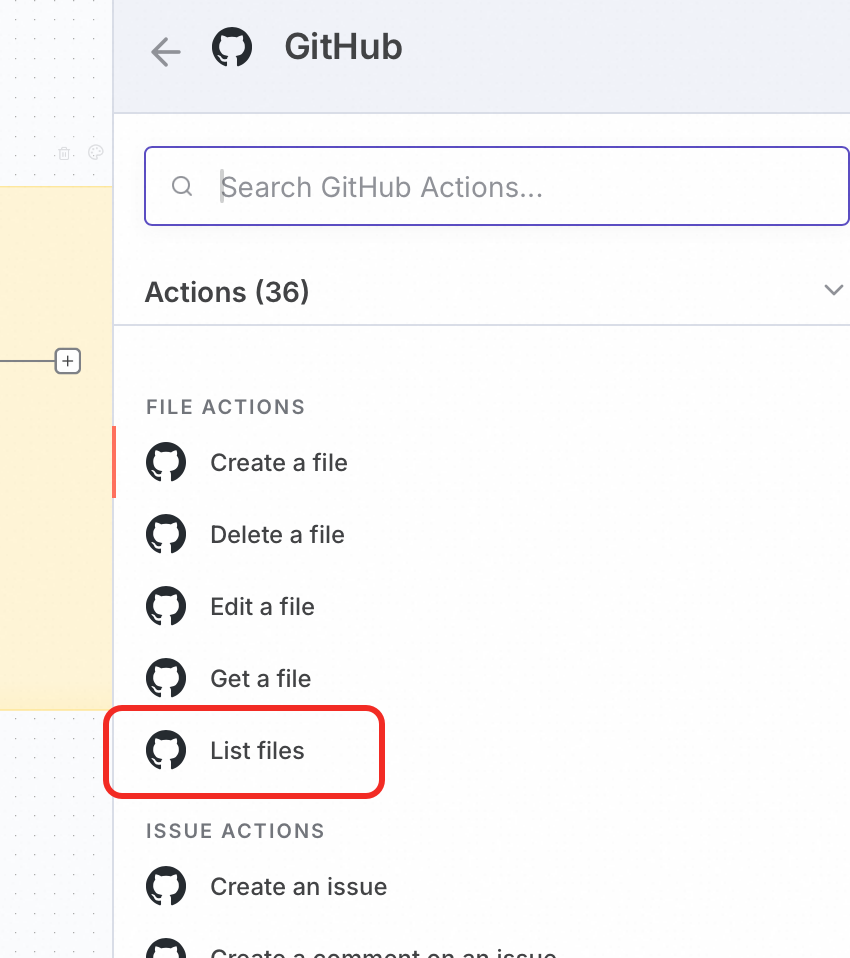850x958 pixels.
Task: Open the sticky note color palette
Action: pos(96,152)
